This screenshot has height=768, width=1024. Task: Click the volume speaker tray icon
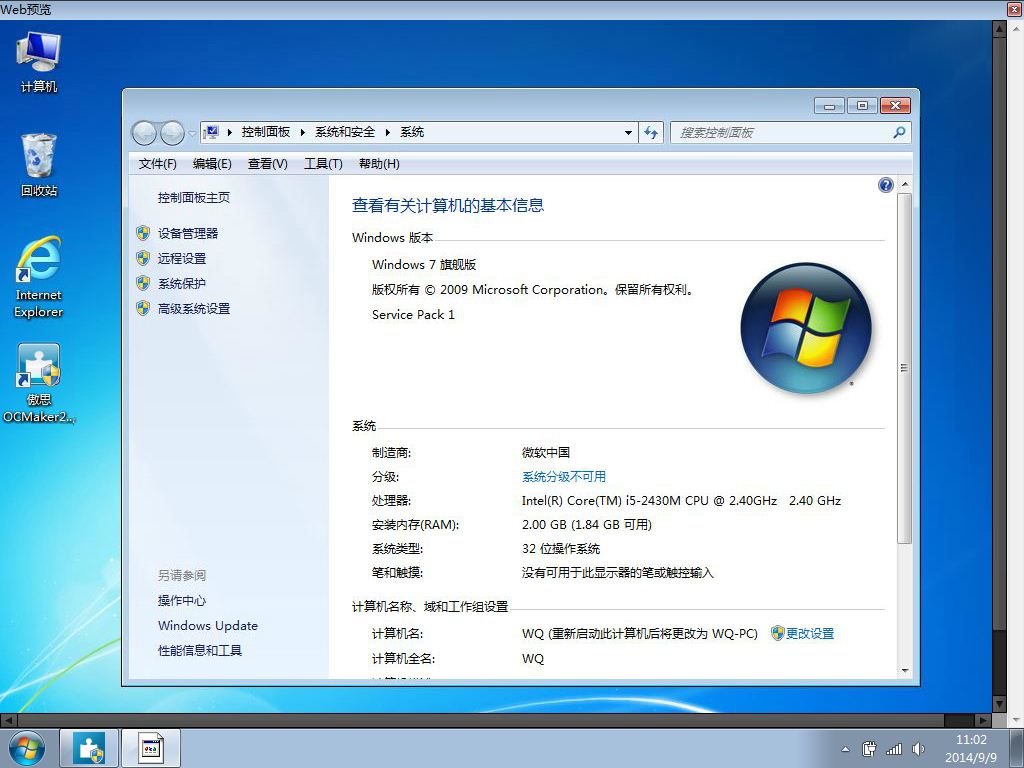[x=918, y=749]
